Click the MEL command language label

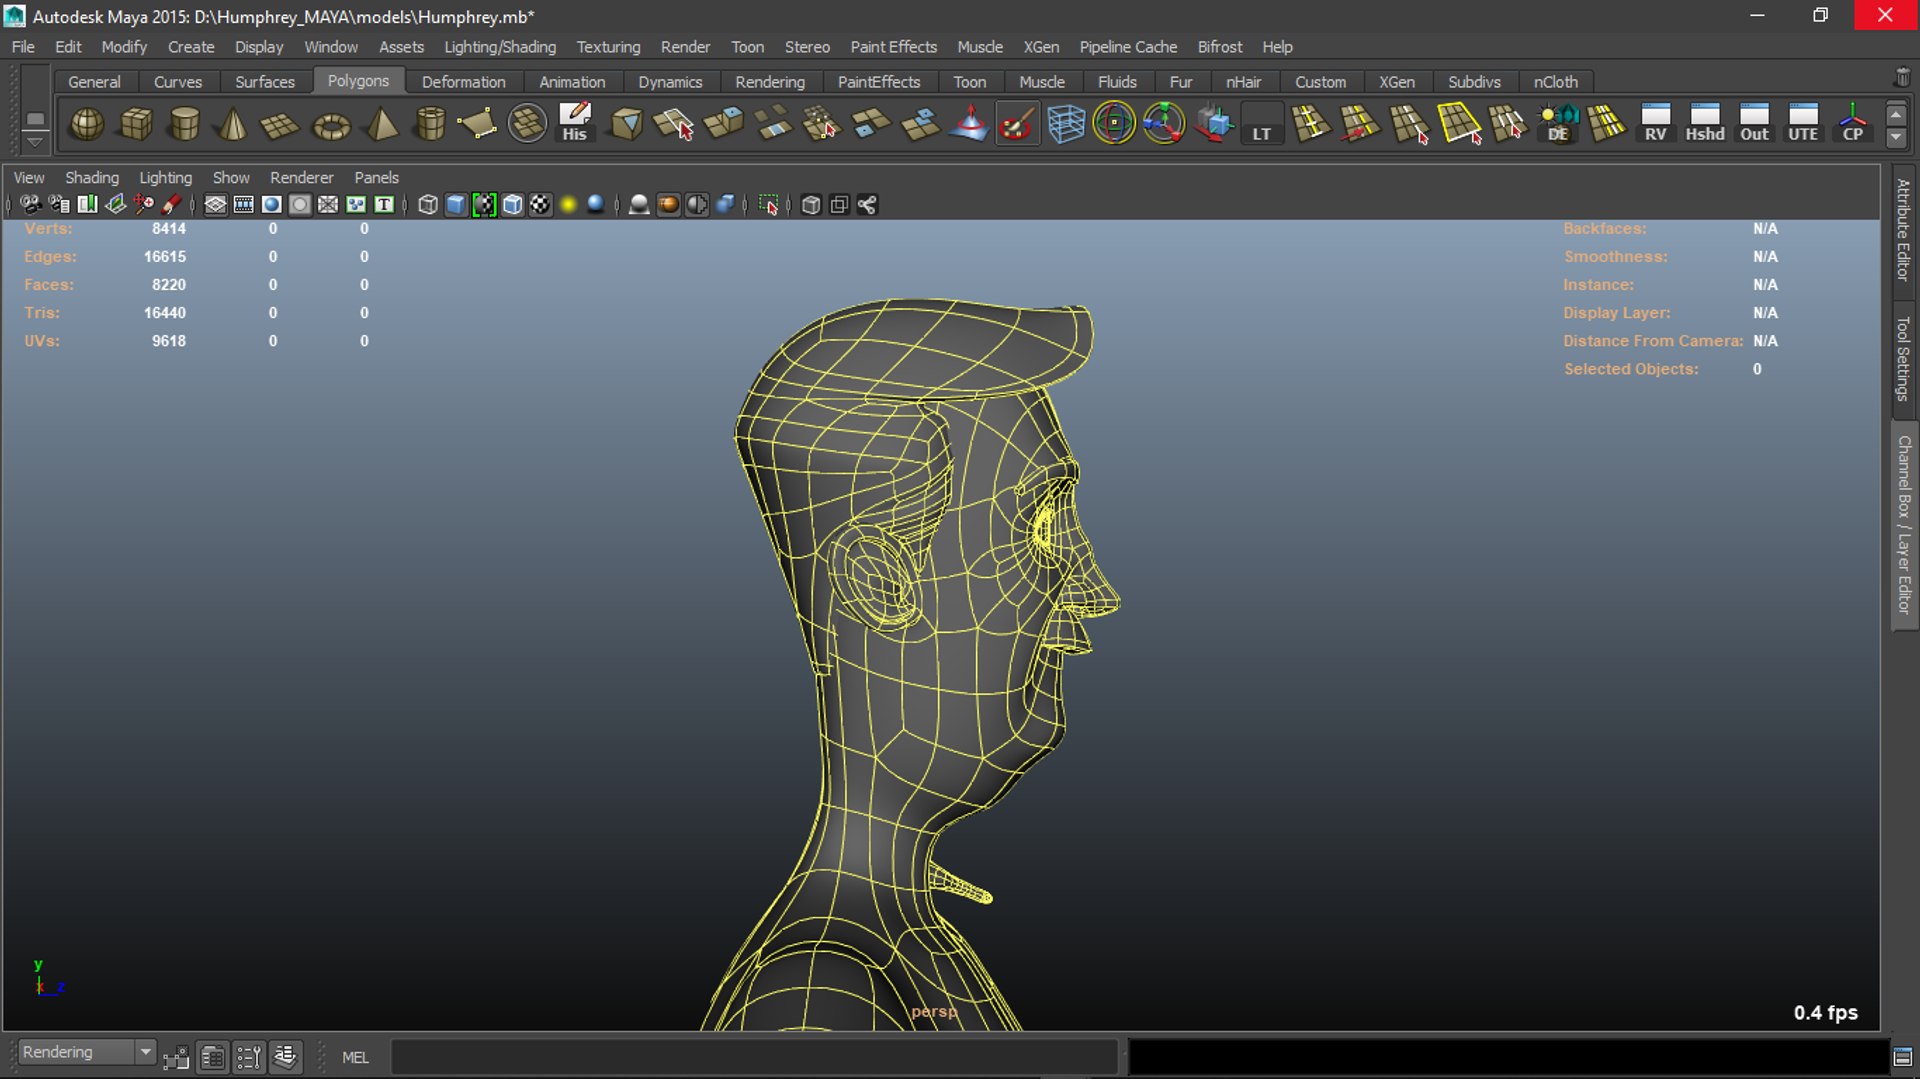[355, 1057]
